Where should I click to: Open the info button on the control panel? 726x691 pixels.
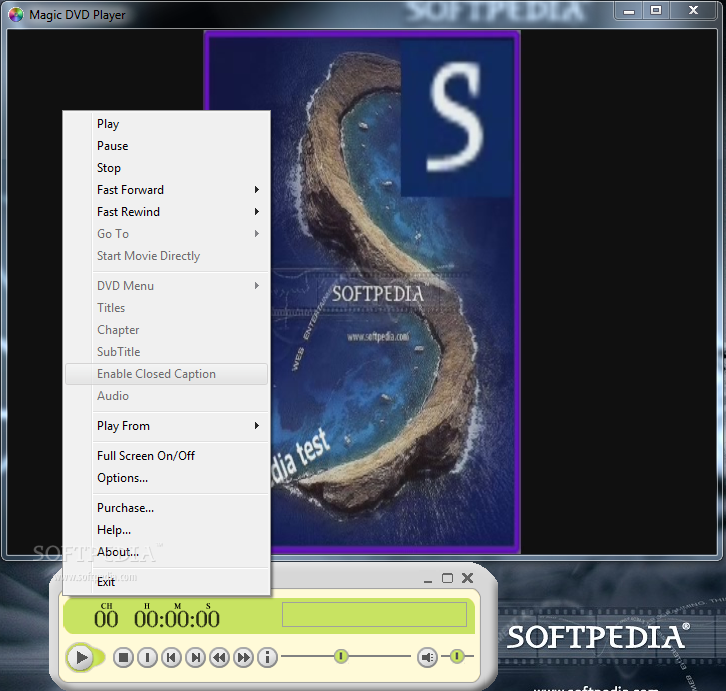(267, 657)
